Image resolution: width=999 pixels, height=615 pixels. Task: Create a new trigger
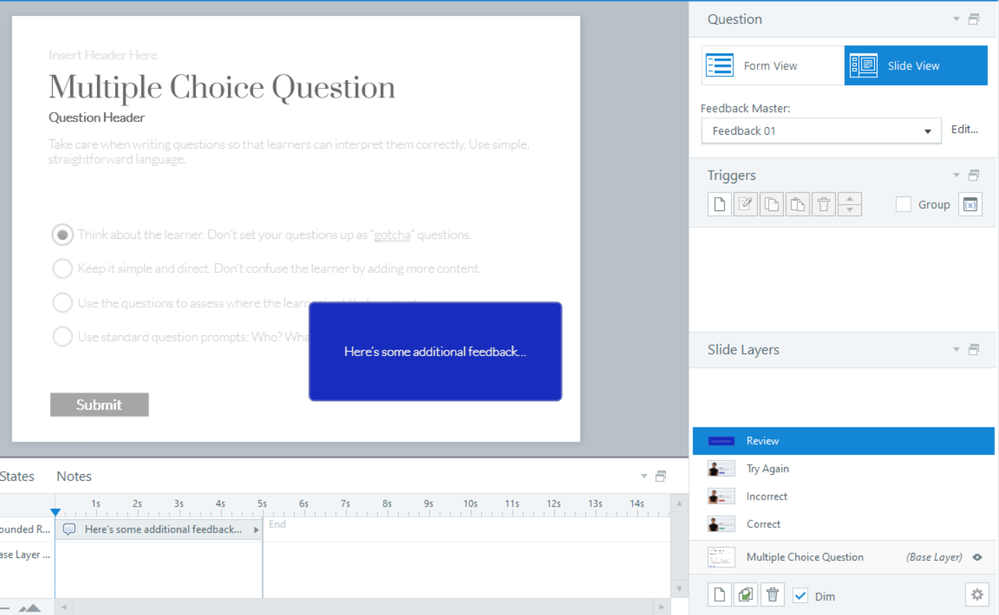pos(719,205)
